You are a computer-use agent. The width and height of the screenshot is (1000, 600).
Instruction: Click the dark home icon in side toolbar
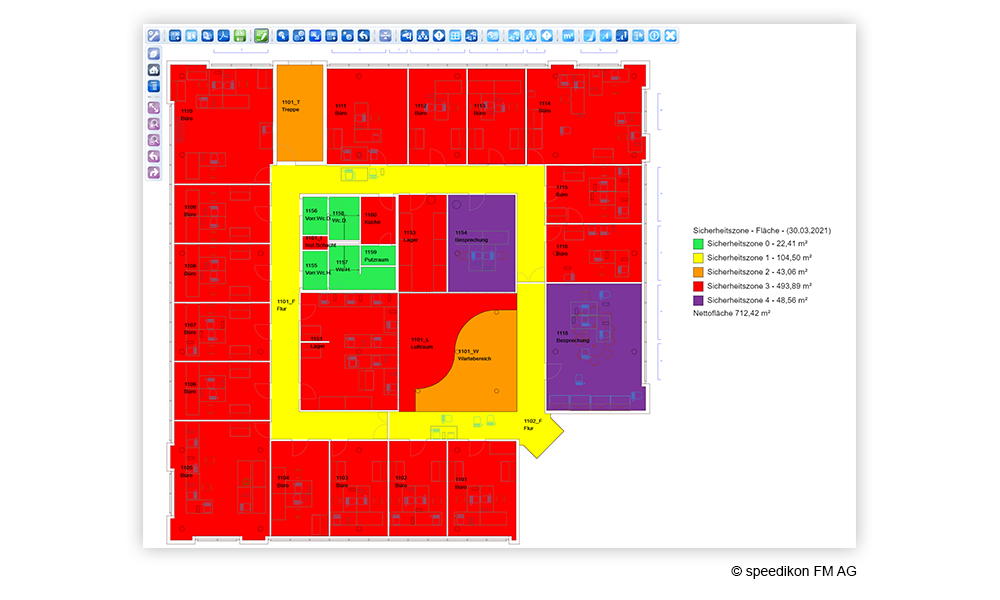click(154, 70)
